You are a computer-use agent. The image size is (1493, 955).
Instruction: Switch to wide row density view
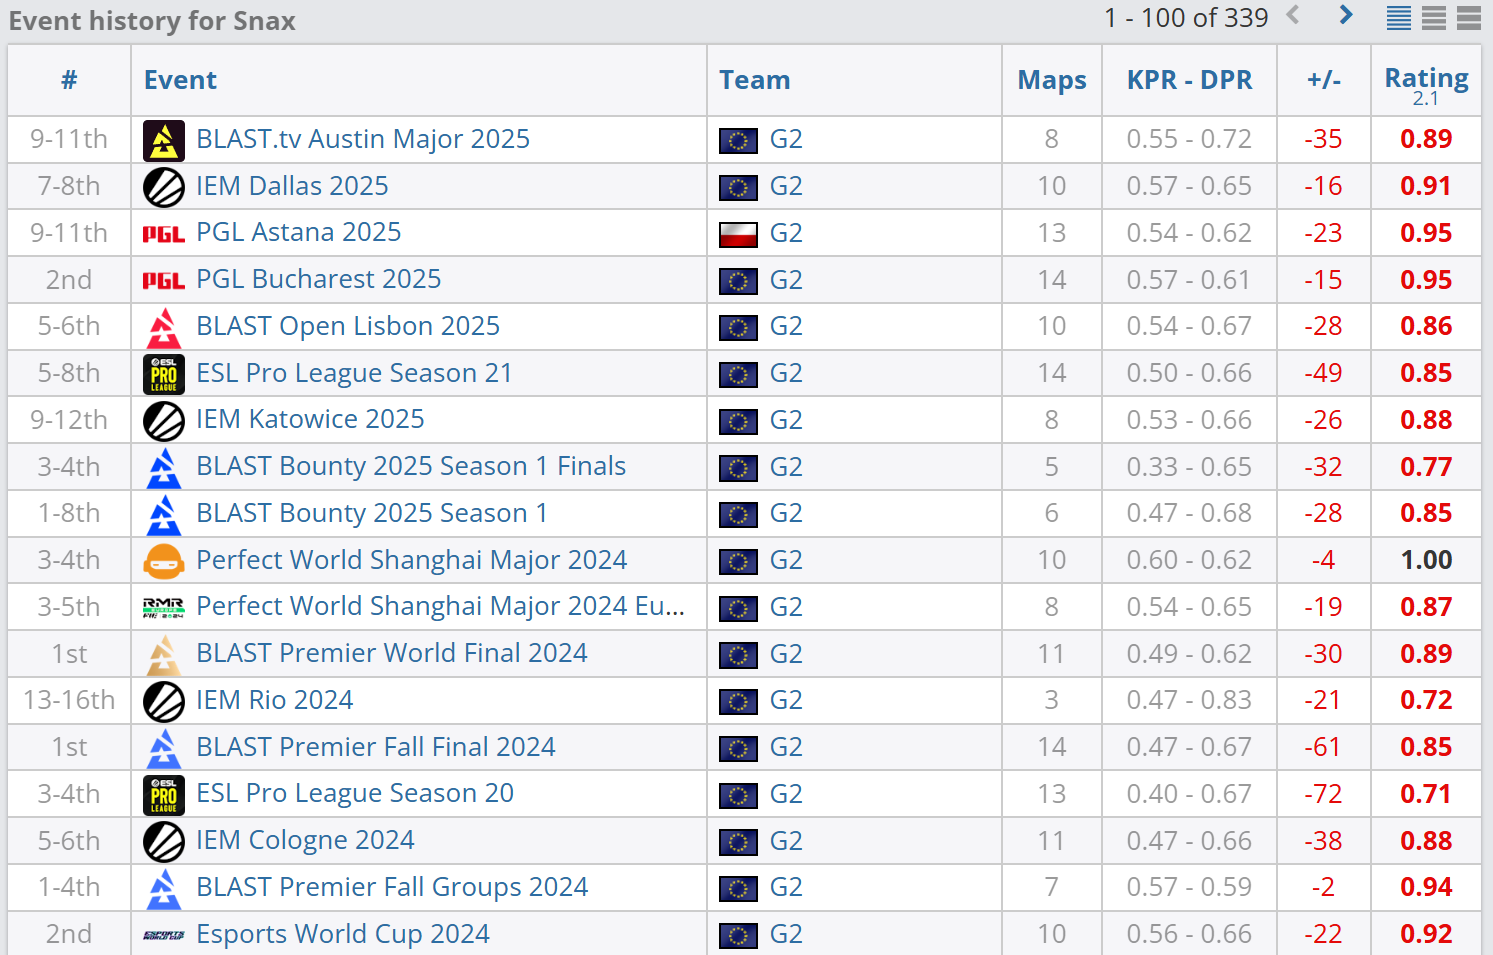1469,18
